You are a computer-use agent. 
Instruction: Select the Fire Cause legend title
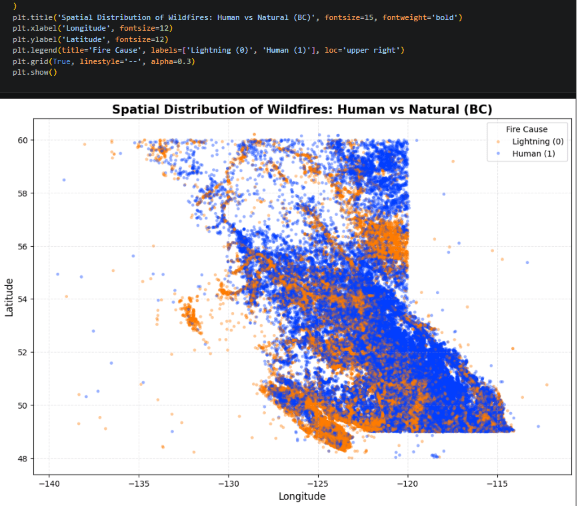(x=527, y=129)
